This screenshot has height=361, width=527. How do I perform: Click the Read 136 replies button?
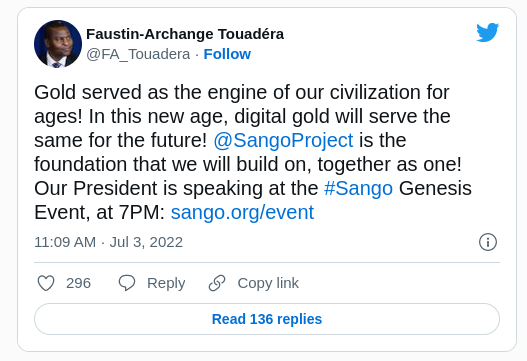point(267,319)
